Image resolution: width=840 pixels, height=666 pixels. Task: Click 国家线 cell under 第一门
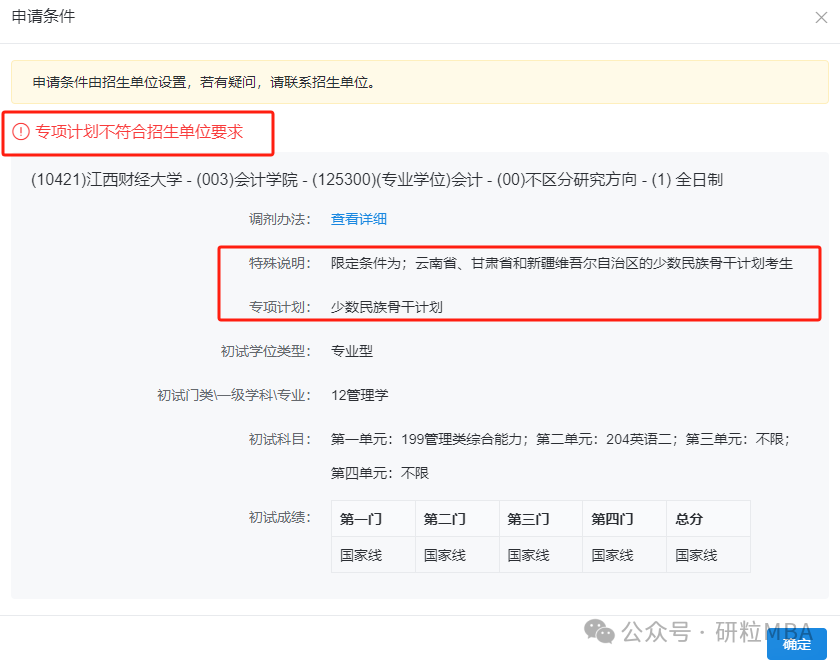tap(373, 555)
